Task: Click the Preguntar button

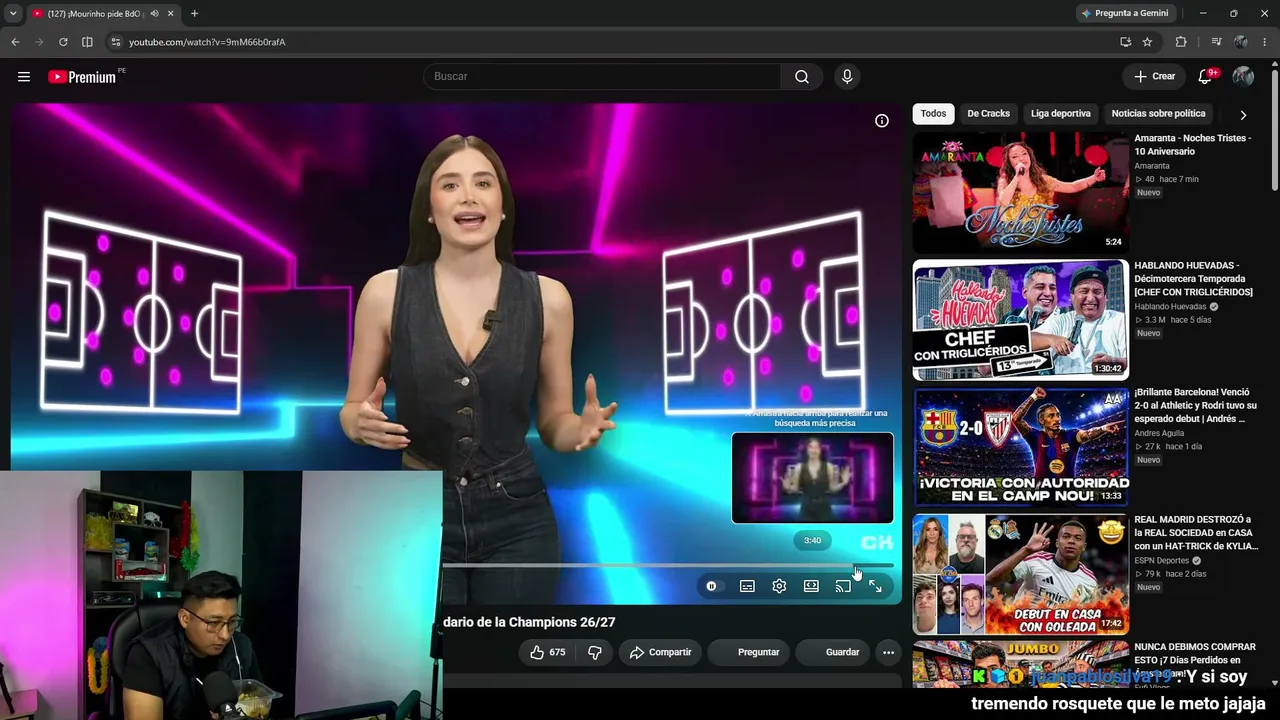Action: pyautogui.click(x=748, y=652)
